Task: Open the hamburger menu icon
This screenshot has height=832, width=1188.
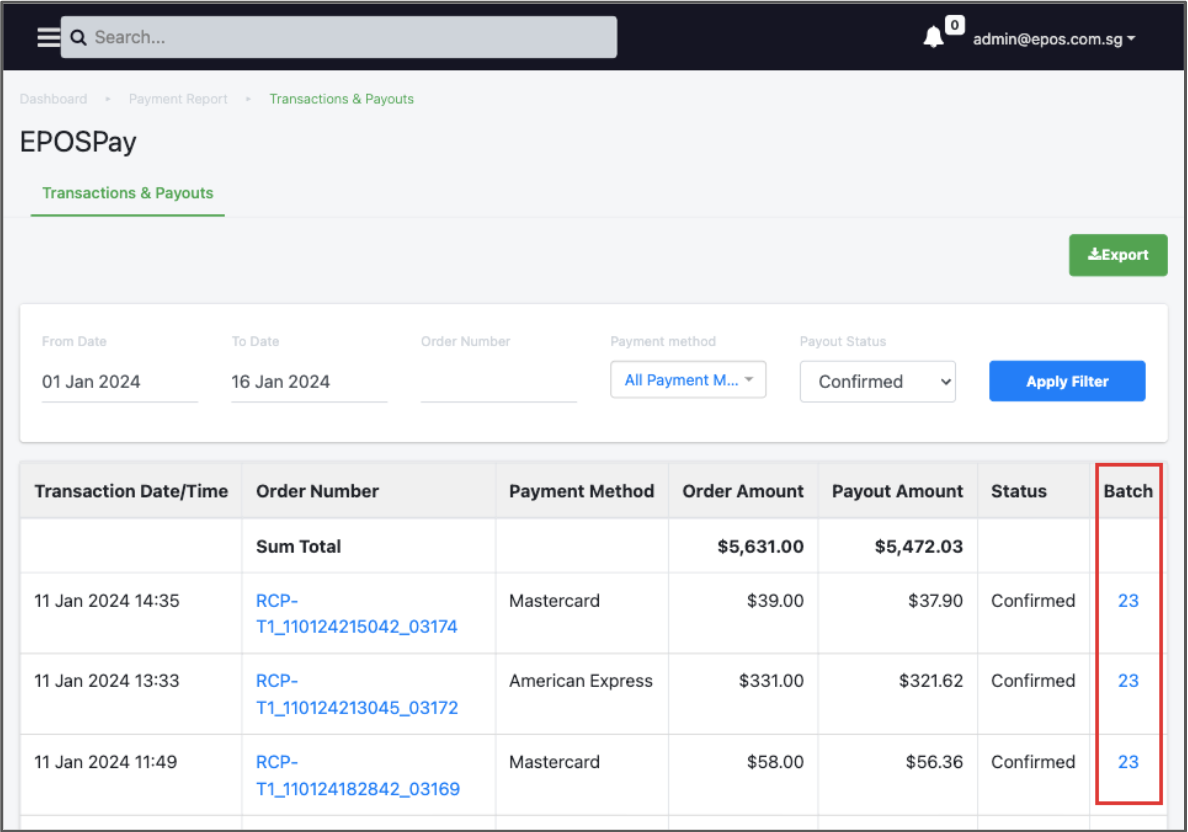Action: coord(48,37)
